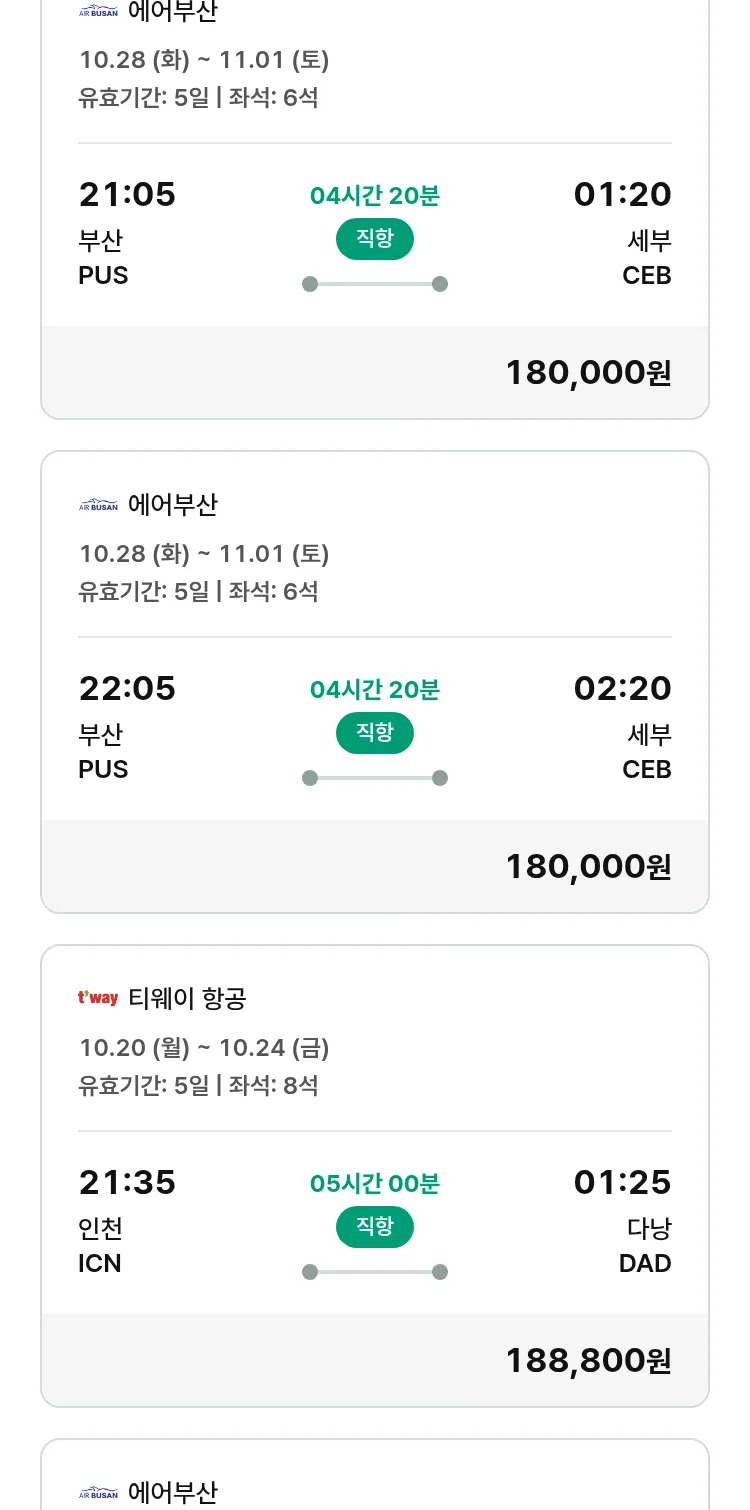Tap the 21:05 Busan departure time

pyautogui.click(x=127, y=194)
